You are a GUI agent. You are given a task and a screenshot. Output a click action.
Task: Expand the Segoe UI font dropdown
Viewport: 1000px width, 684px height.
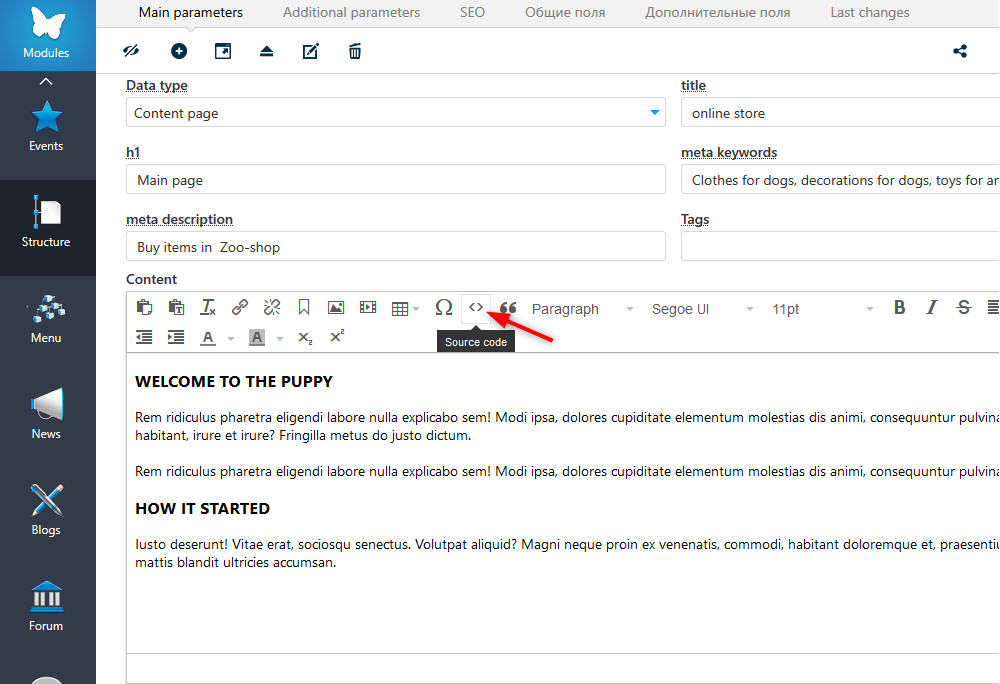[x=700, y=309]
